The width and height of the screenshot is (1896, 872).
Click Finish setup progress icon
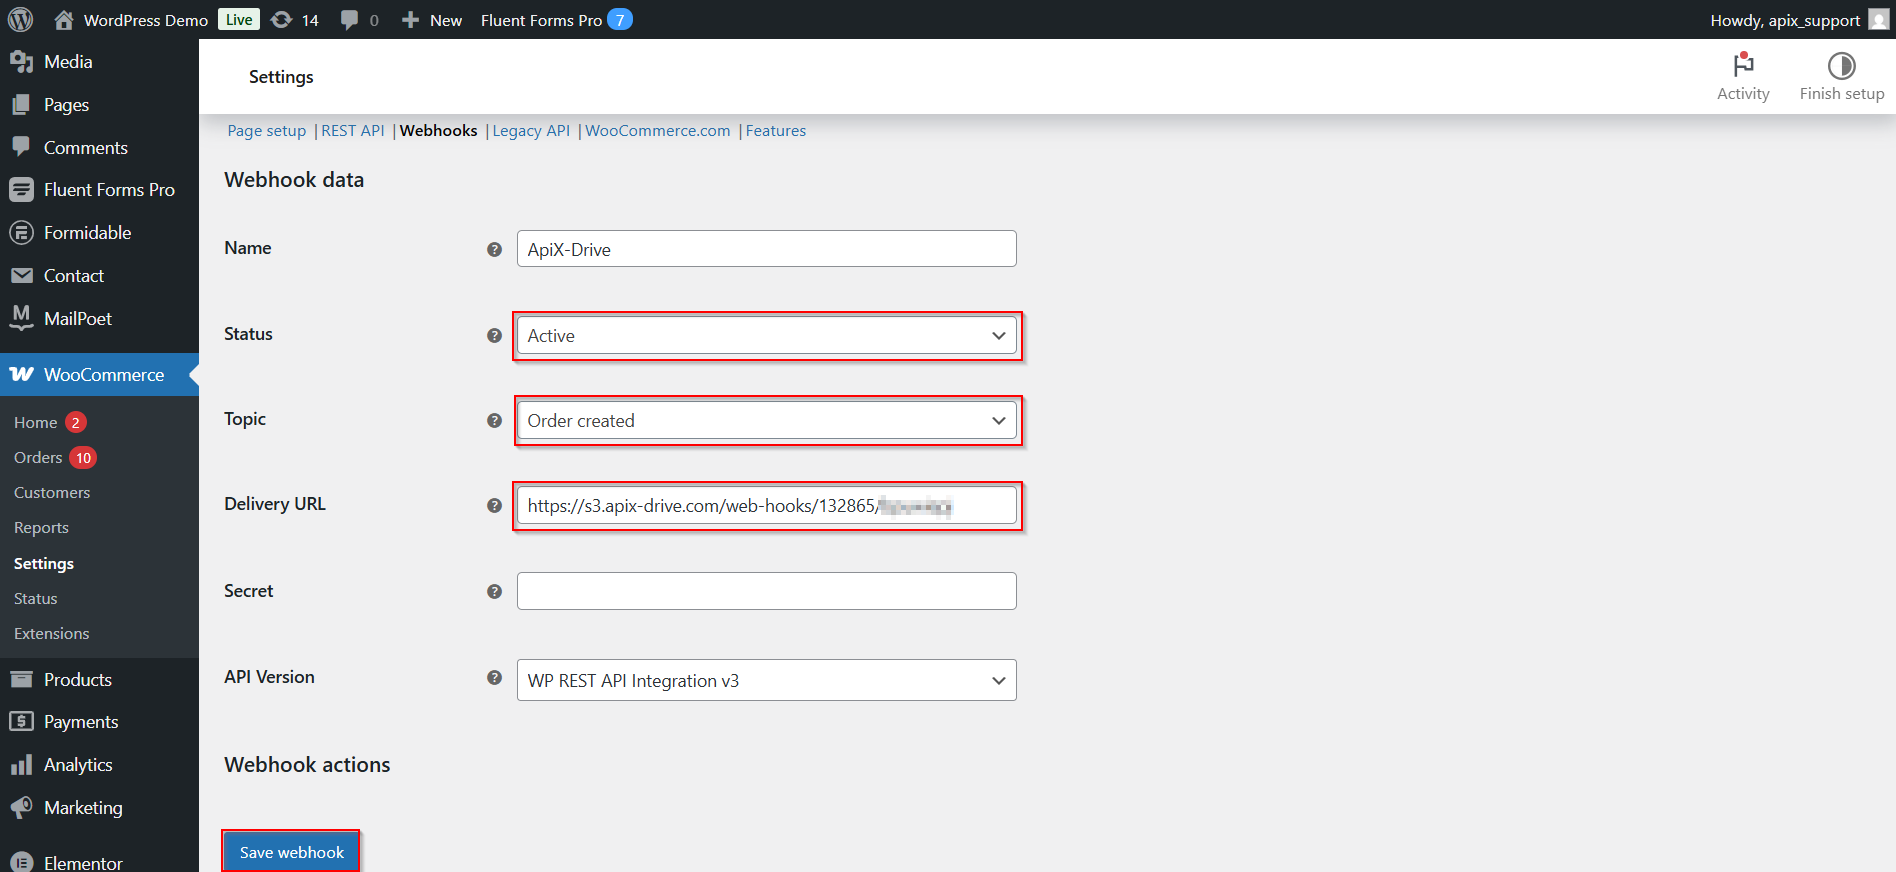tap(1841, 66)
